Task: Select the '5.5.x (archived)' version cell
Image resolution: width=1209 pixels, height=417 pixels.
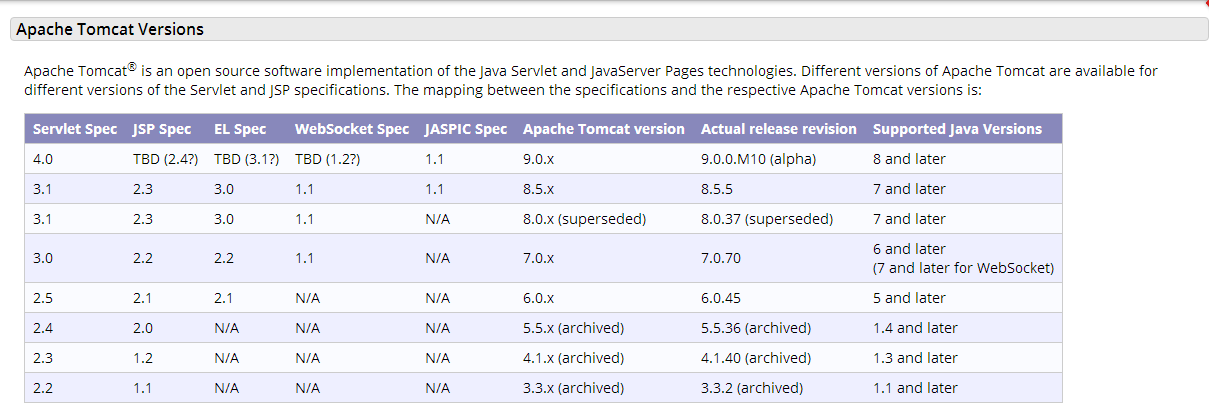Action: click(574, 328)
